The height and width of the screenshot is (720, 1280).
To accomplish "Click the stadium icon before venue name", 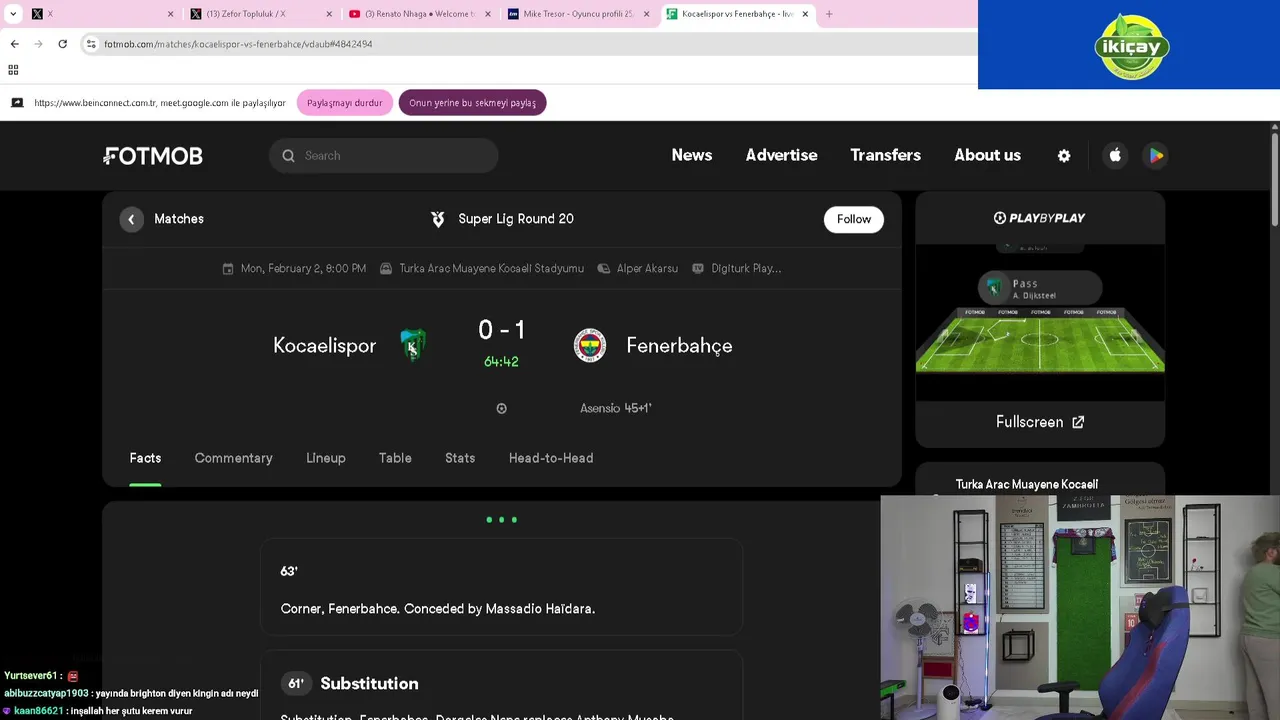I will [x=386, y=269].
